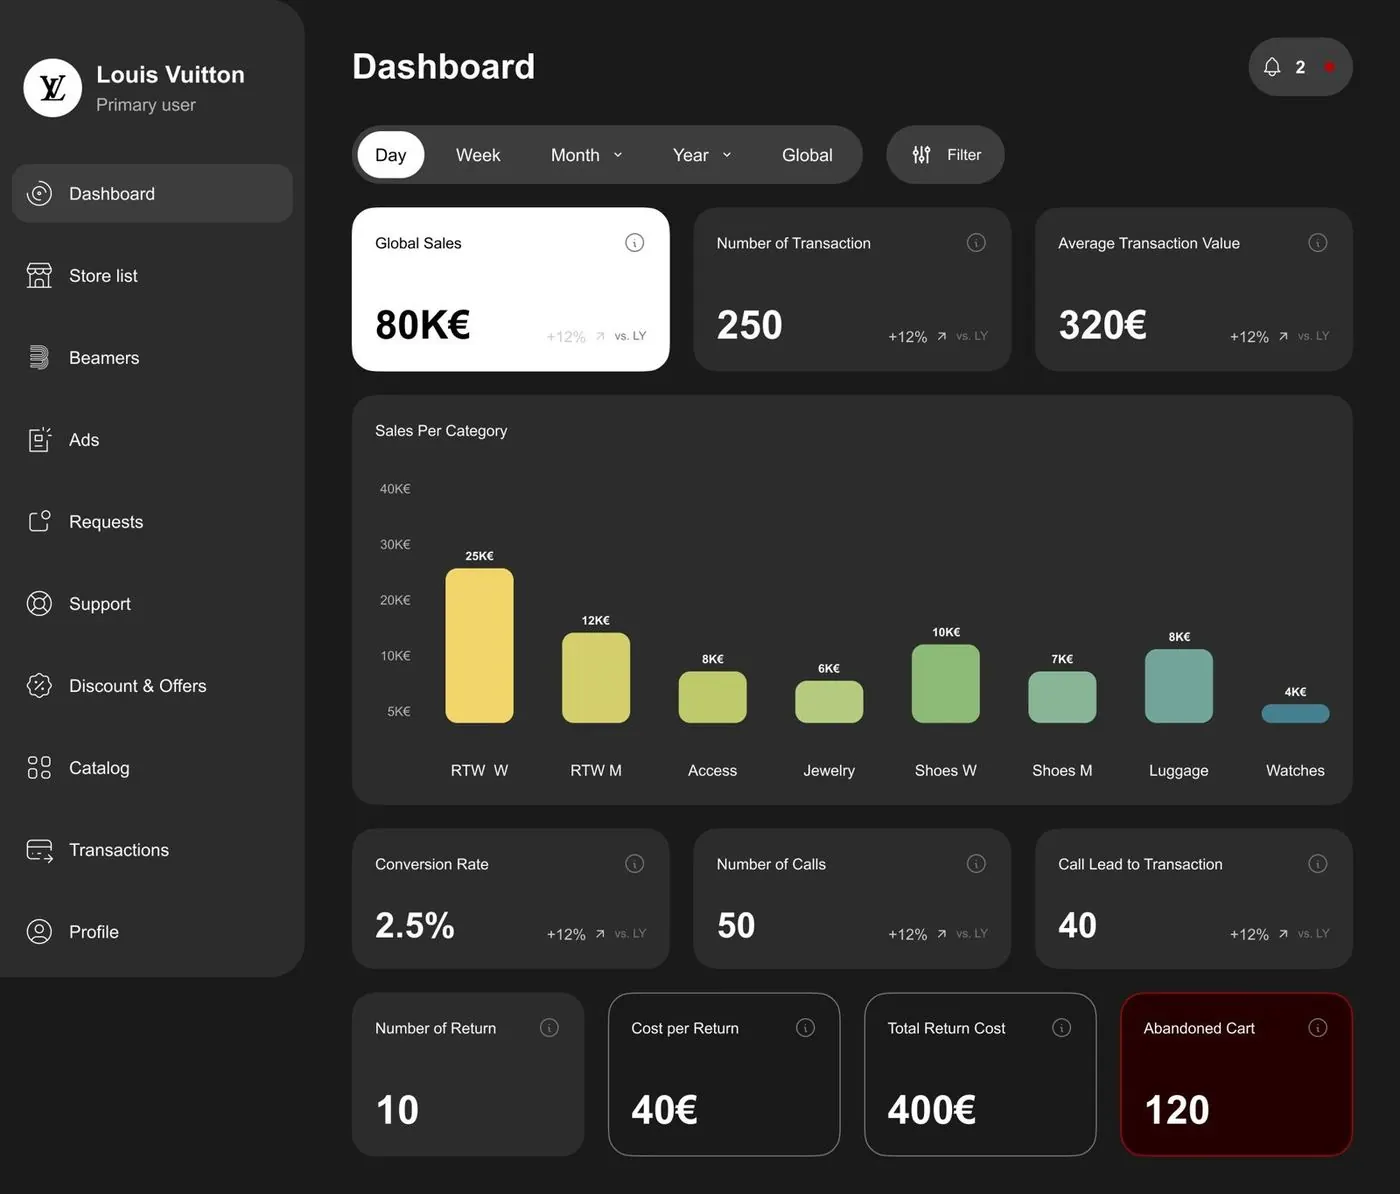This screenshot has width=1400, height=1194.
Task: Click the Beamers sidebar icon
Action: 39,357
